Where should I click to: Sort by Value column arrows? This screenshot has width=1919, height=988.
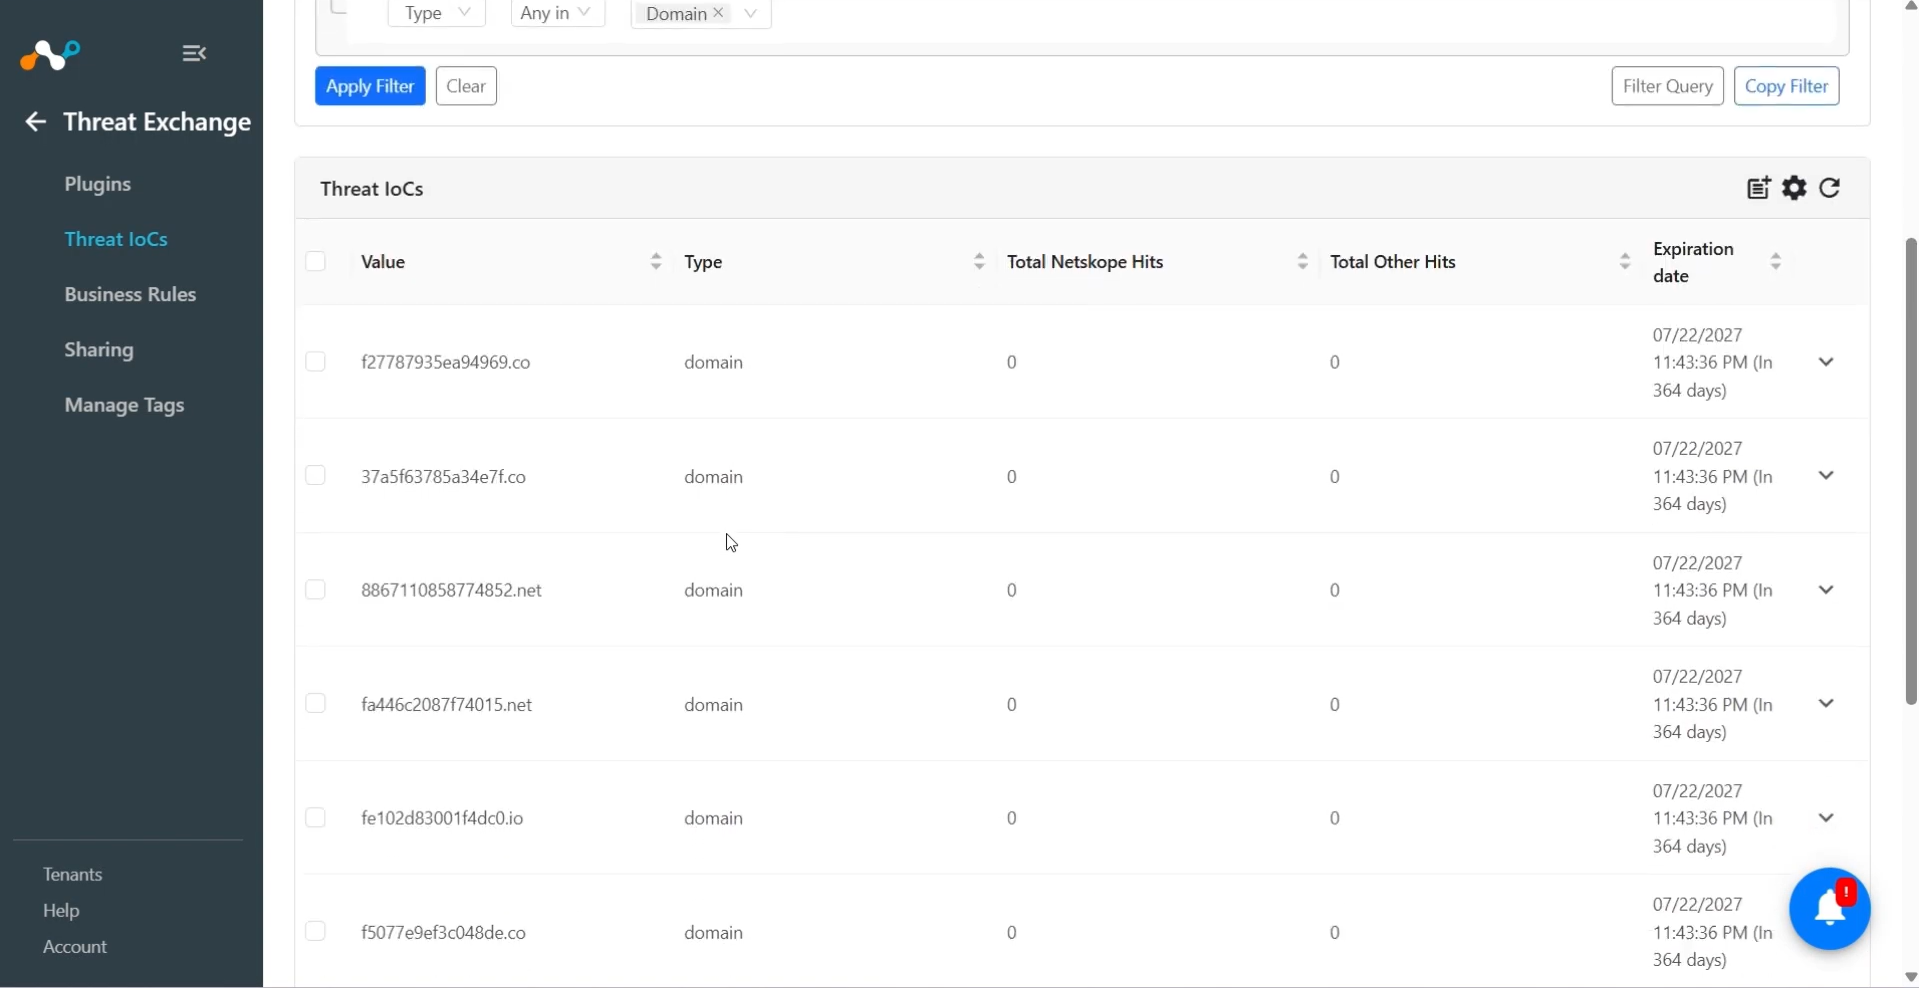[656, 262]
